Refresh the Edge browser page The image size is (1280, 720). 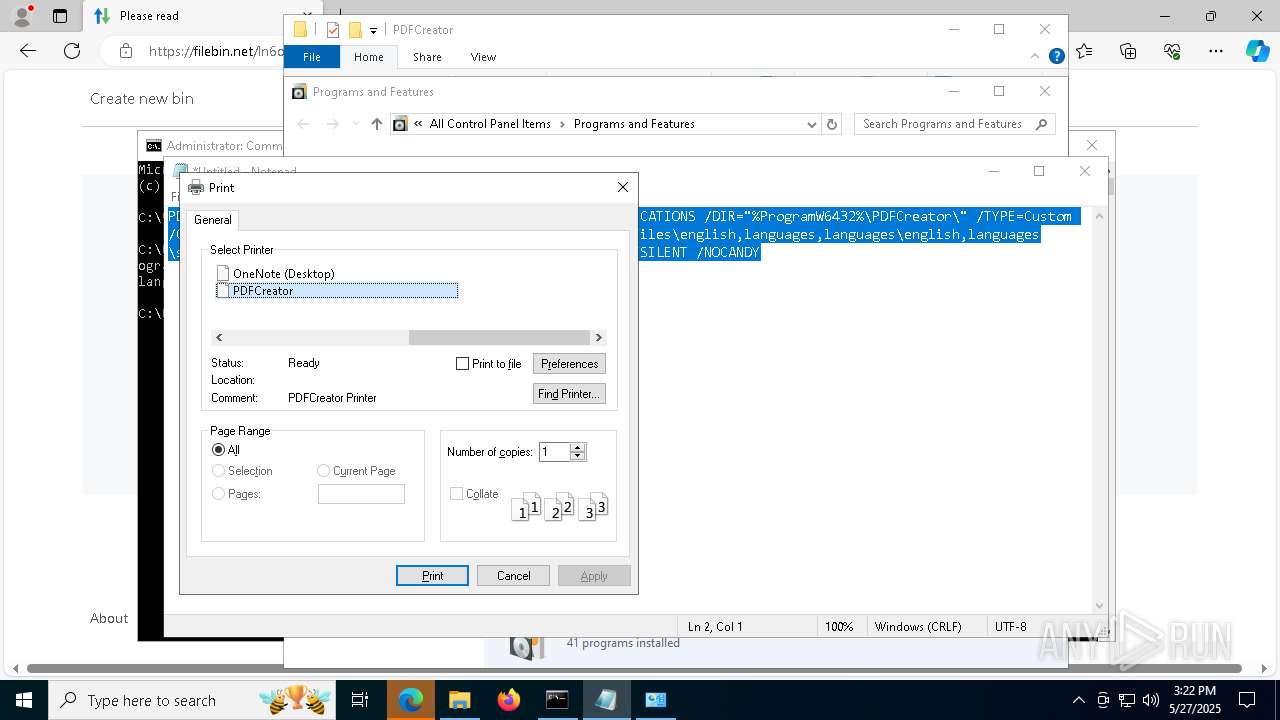[72, 51]
